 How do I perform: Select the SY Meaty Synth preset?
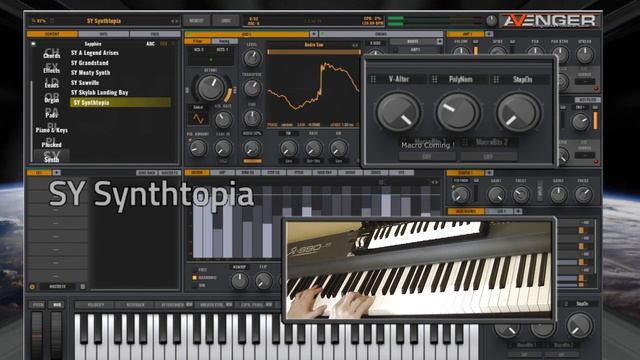[x=91, y=73]
